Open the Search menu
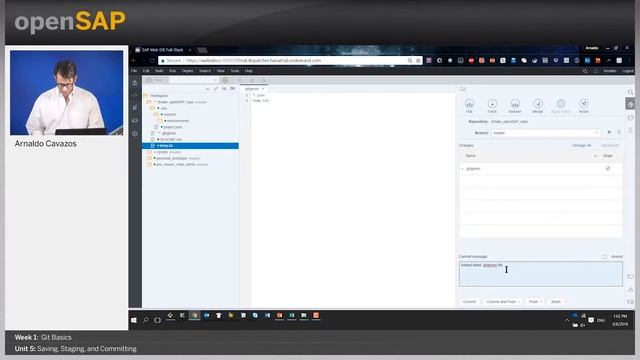Image resolution: width=640 pixels, height=360 pixels. coord(205,71)
